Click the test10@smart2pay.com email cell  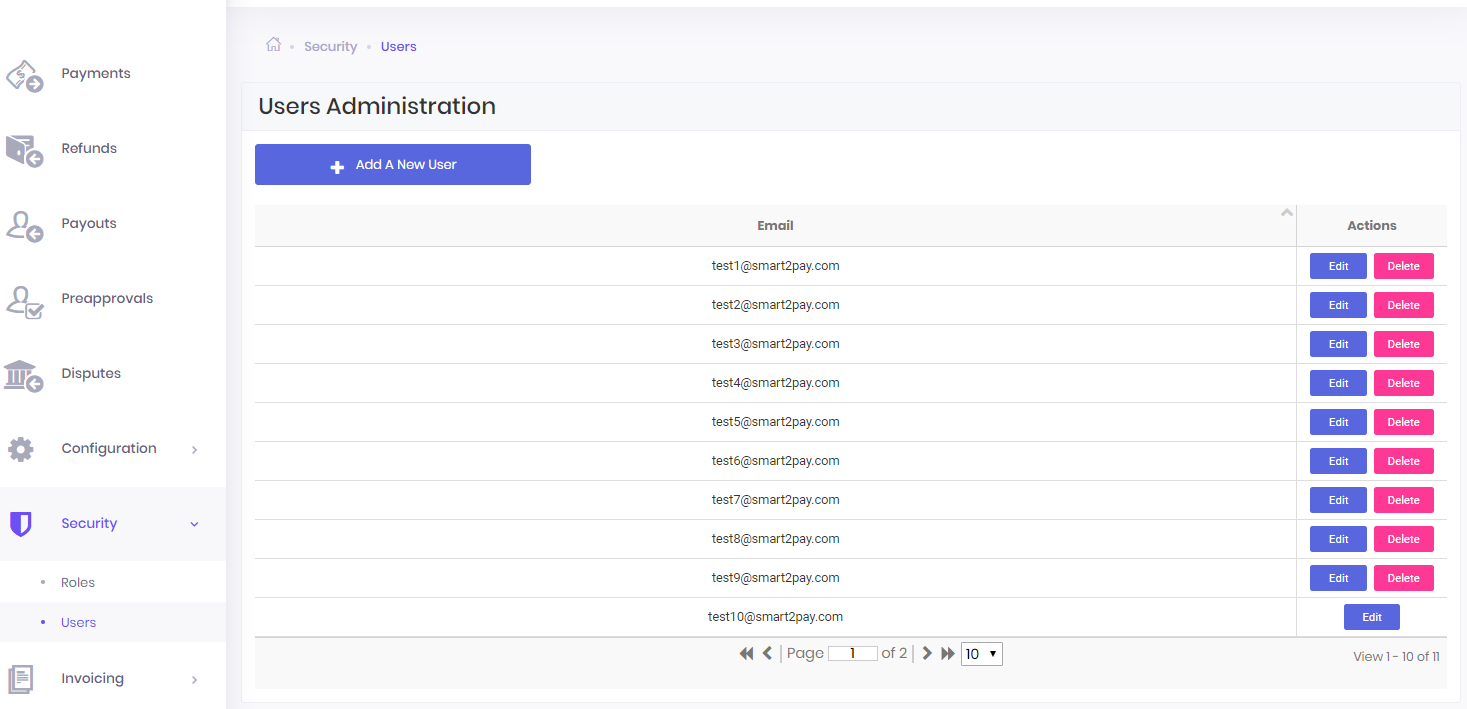[775, 617]
